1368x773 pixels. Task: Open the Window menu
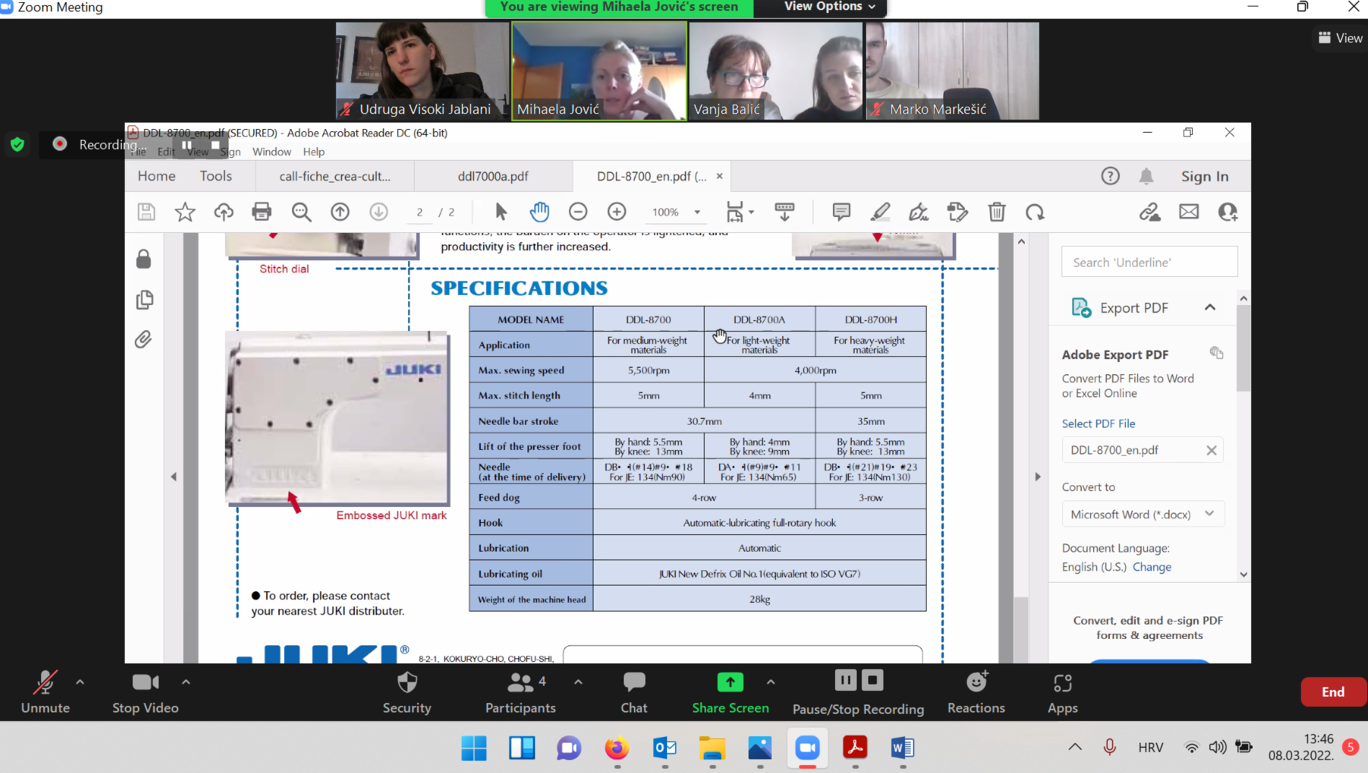(271, 152)
